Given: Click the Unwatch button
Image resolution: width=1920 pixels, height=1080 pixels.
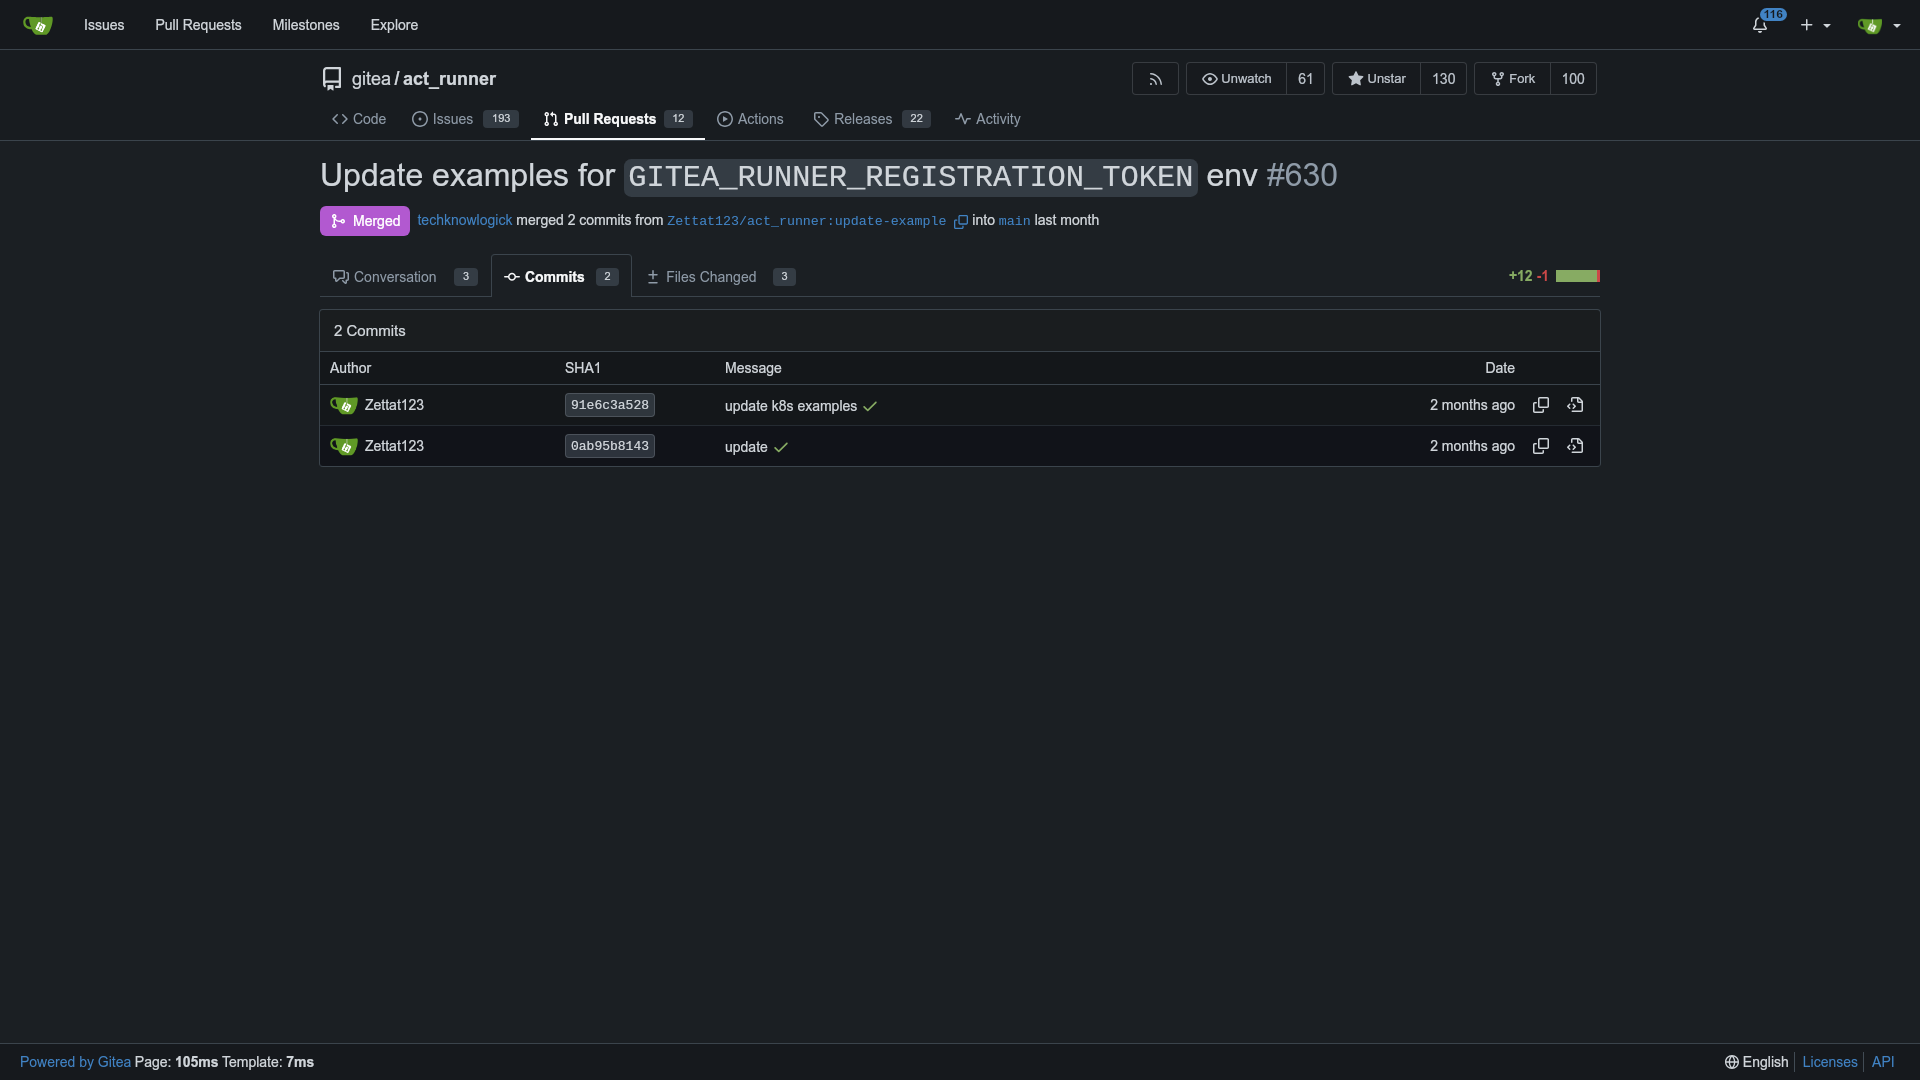Looking at the screenshot, I should [1236, 79].
